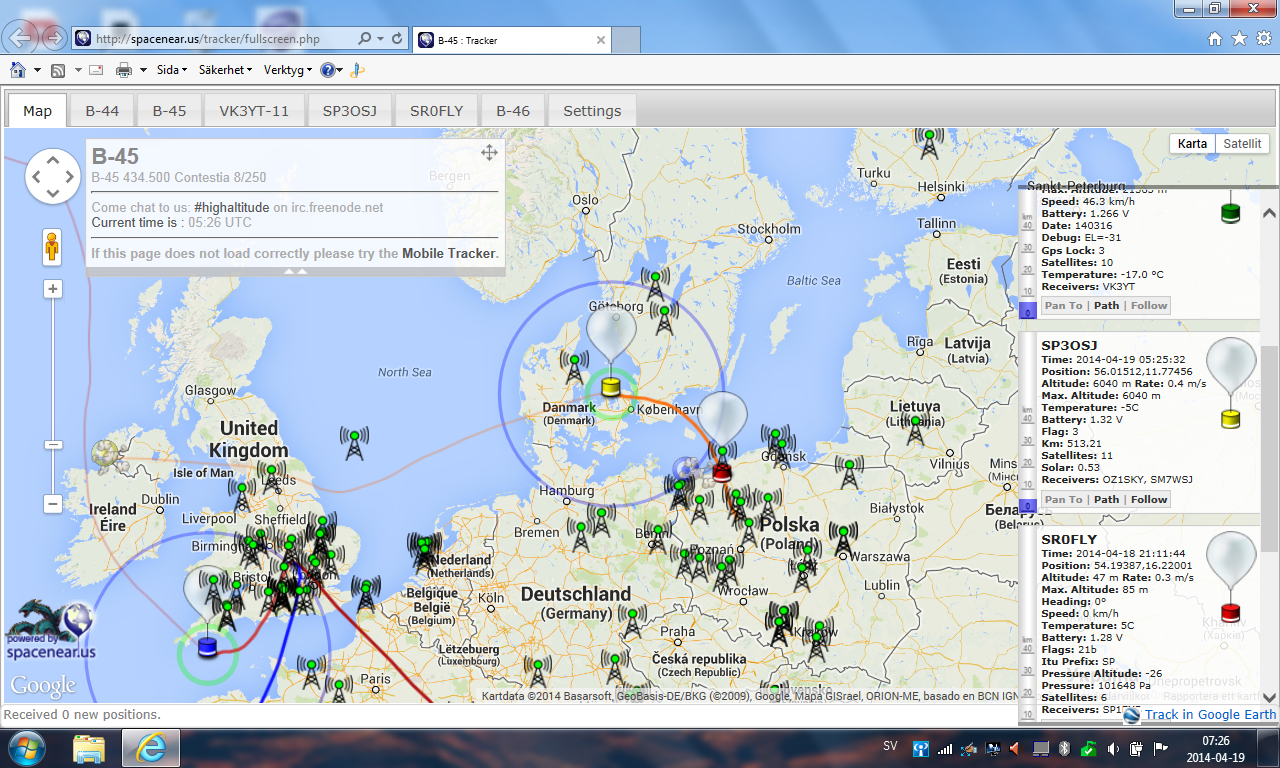The height and width of the screenshot is (768, 1280).
Task: Go back with the browser Back arrow
Action: coord(22,39)
